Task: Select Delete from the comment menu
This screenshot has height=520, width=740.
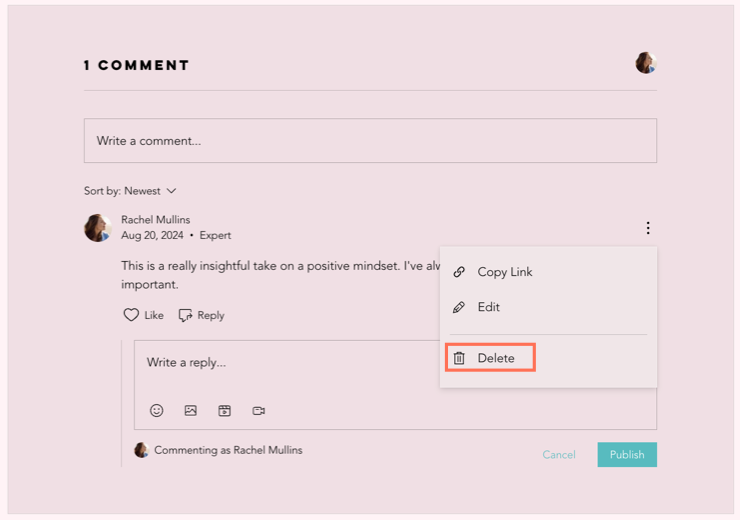Action: coord(496,358)
